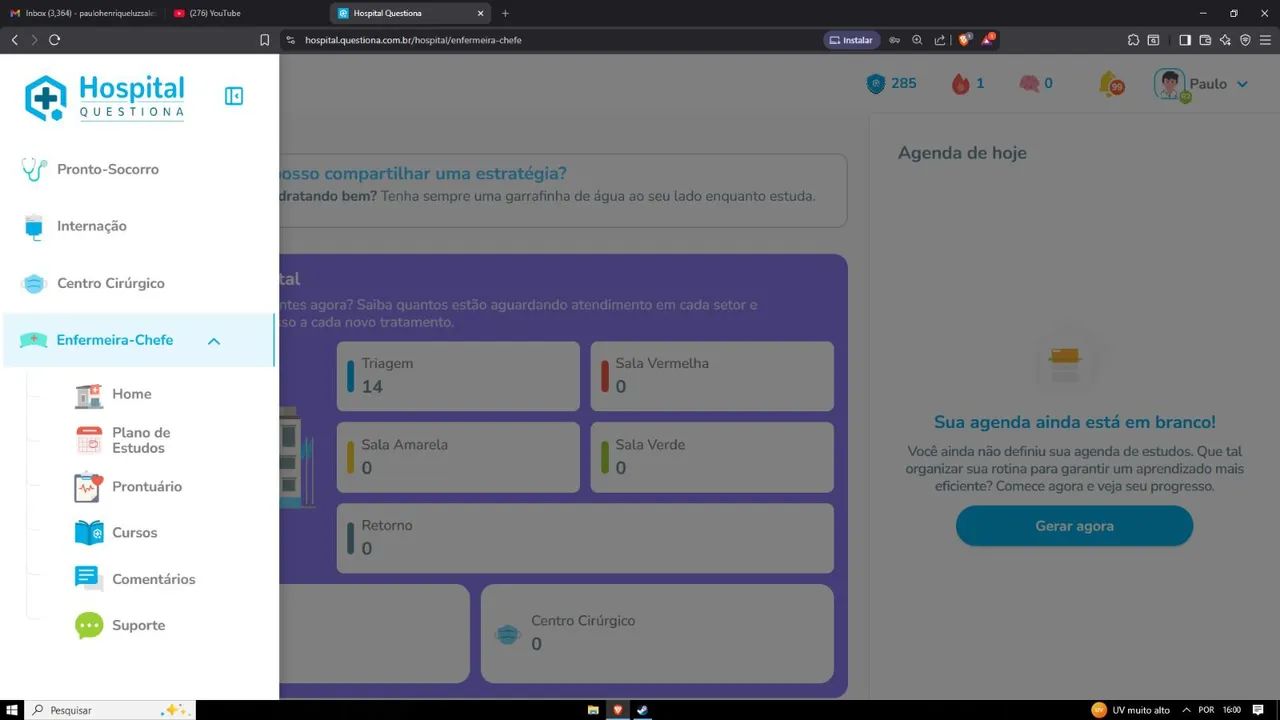Viewport: 1280px width, 720px height.
Task: Click the Gerar agora button
Action: coord(1074,526)
